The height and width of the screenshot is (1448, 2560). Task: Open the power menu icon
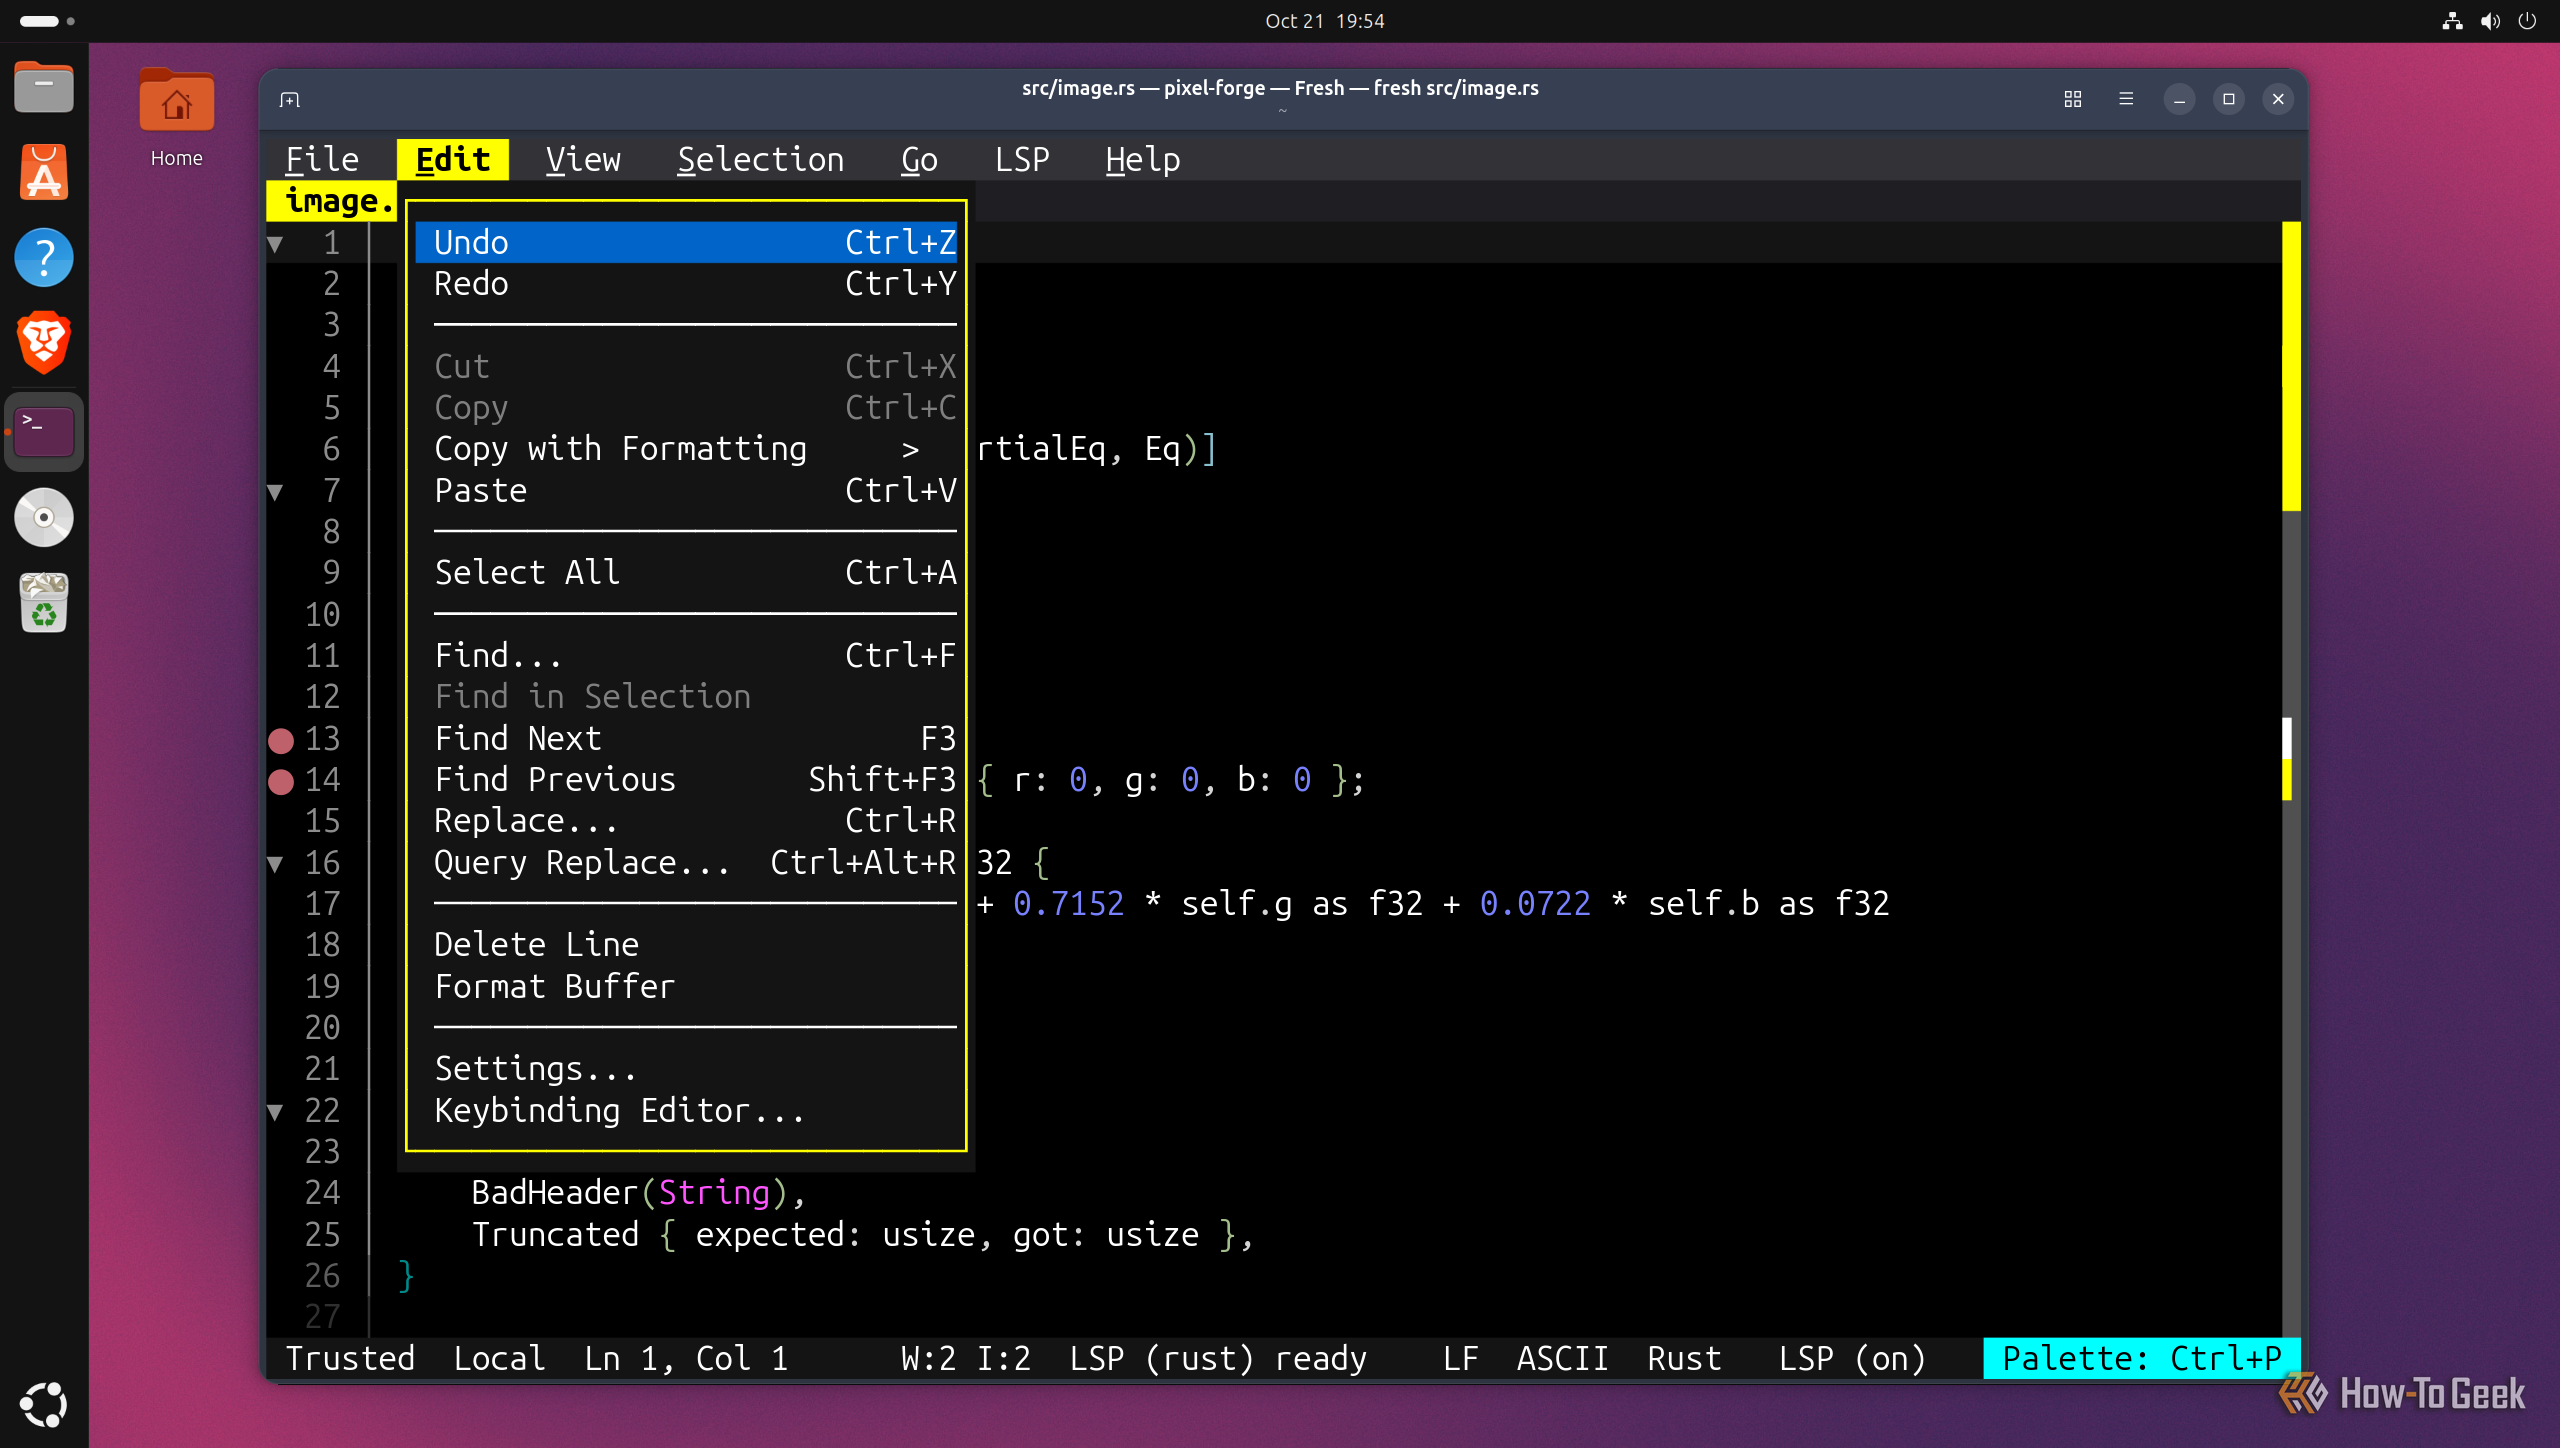[2527, 21]
